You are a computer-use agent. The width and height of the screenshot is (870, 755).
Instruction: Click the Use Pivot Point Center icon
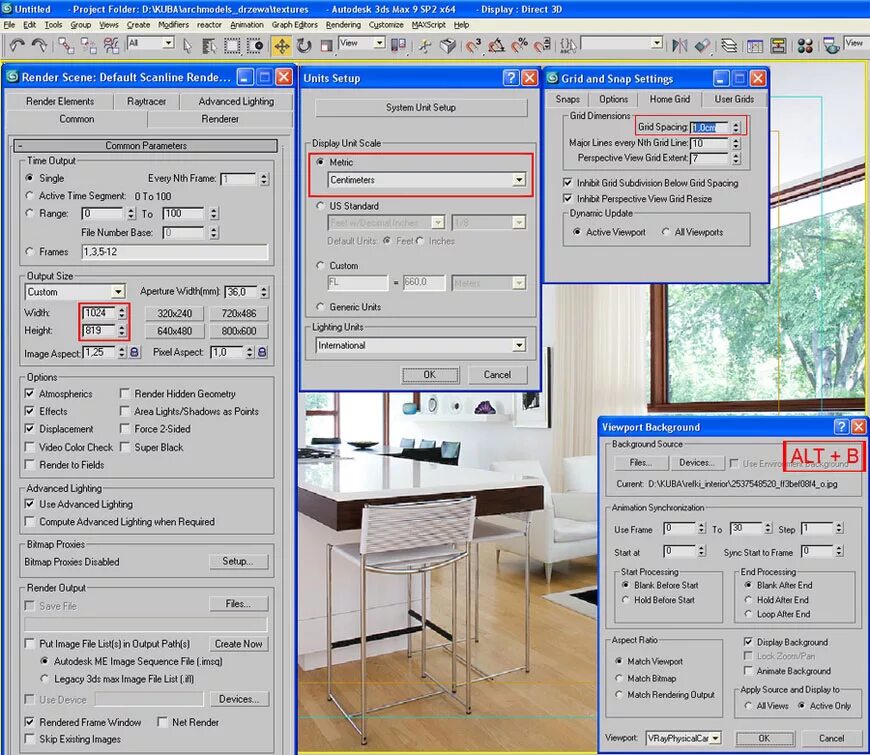click(398, 45)
